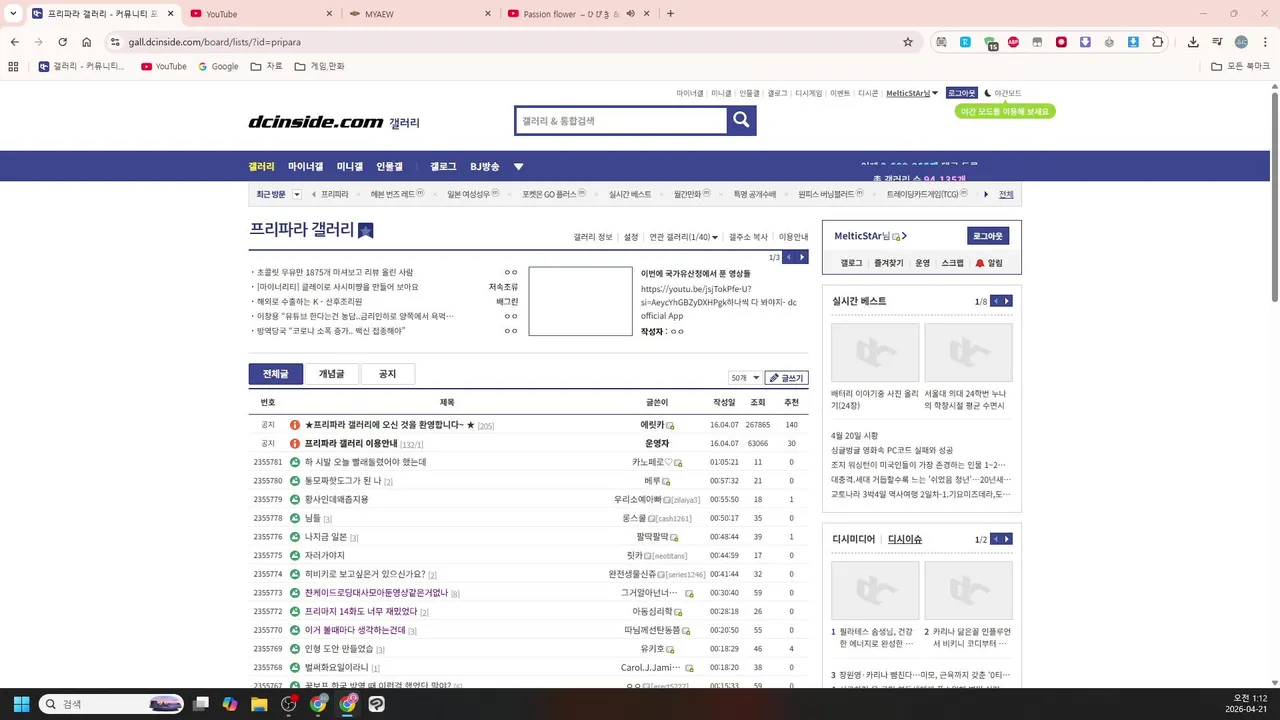Open 인물갤 in the navigation bar

pos(390,166)
